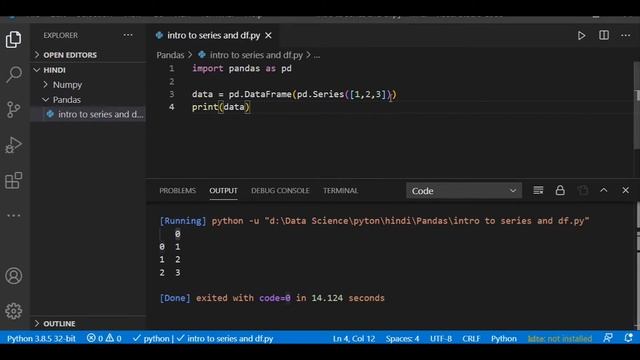The image size is (640, 360).
Task: Click line number 2 in the gutter
Action: pyautogui.click(x=171, y=81)
